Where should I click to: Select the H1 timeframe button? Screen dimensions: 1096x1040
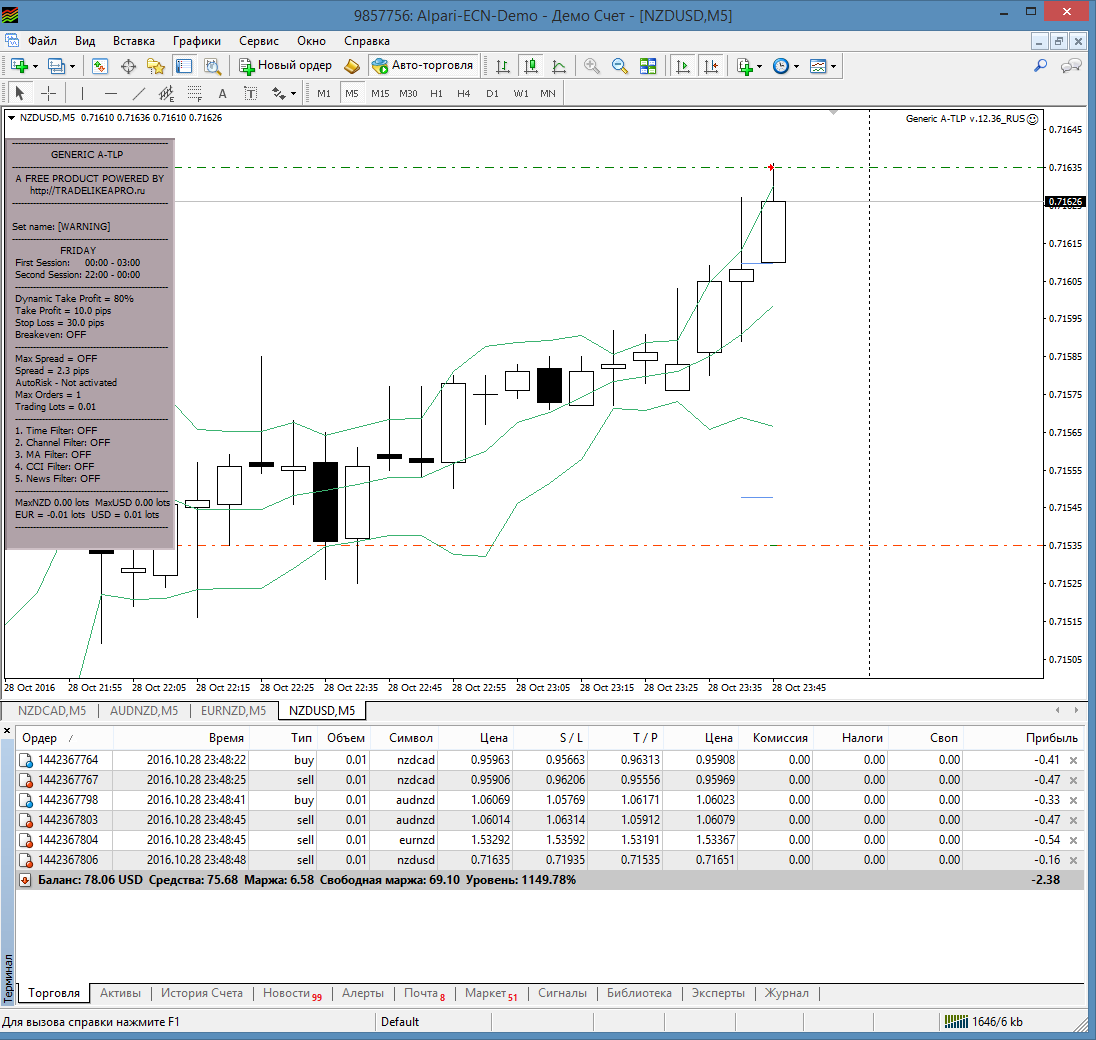(436, 93)
